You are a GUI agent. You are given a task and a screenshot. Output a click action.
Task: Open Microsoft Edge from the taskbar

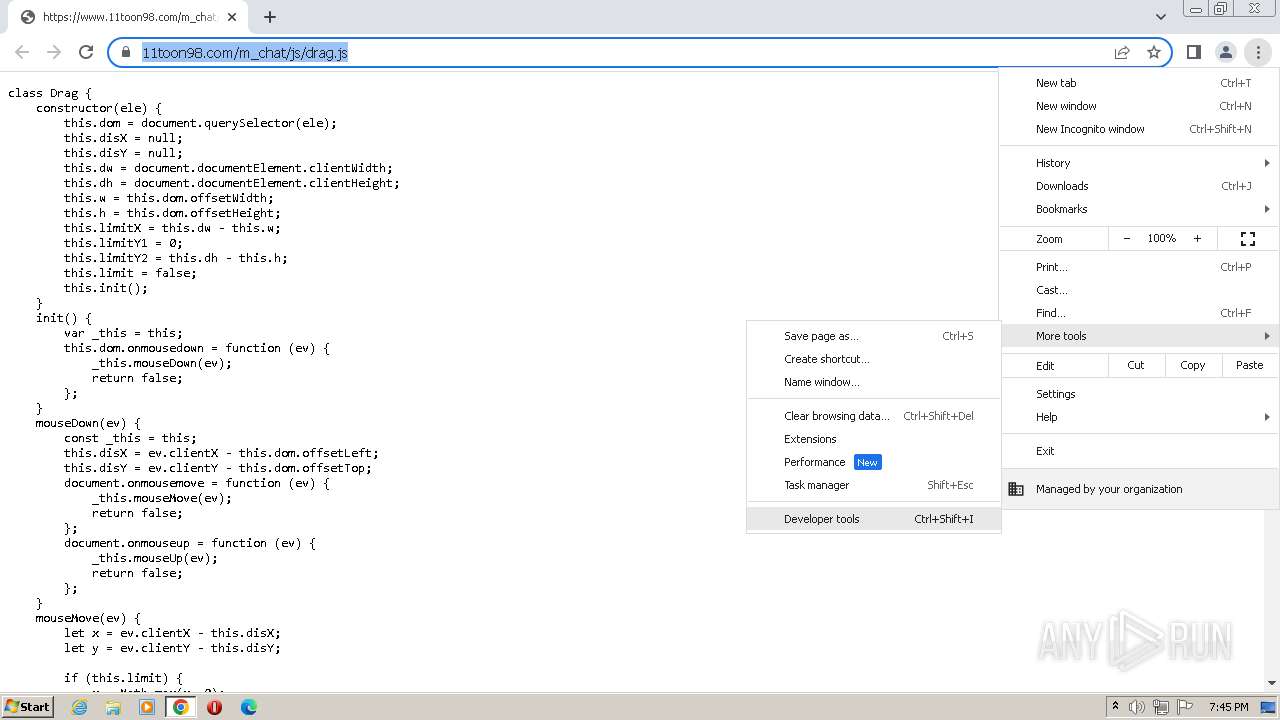tap(248, 707)
